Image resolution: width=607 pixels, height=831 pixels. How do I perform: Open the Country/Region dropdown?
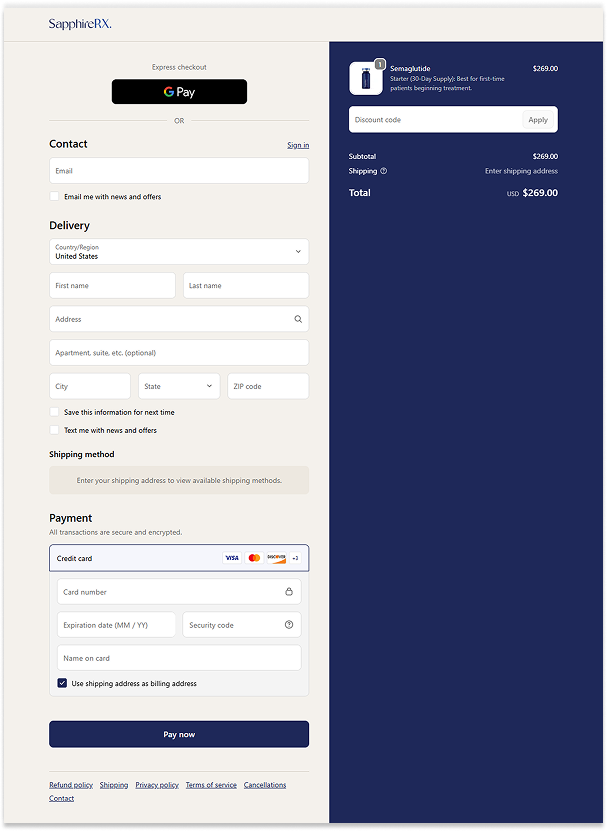[x=179, y=252]
